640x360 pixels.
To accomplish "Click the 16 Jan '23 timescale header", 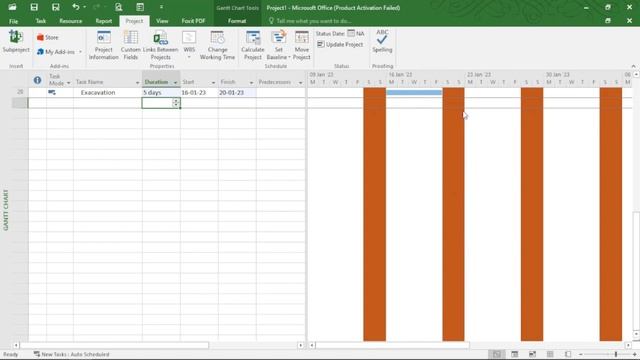I will click(x=400, y=75).
